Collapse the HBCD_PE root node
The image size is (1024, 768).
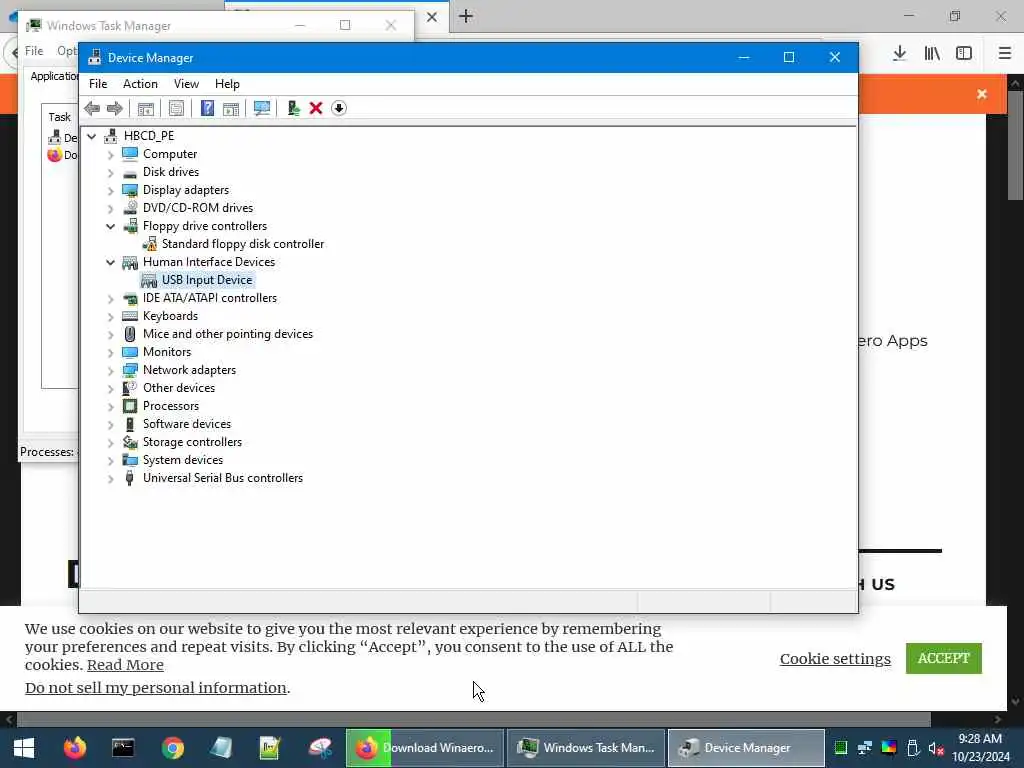click(92, 136)
